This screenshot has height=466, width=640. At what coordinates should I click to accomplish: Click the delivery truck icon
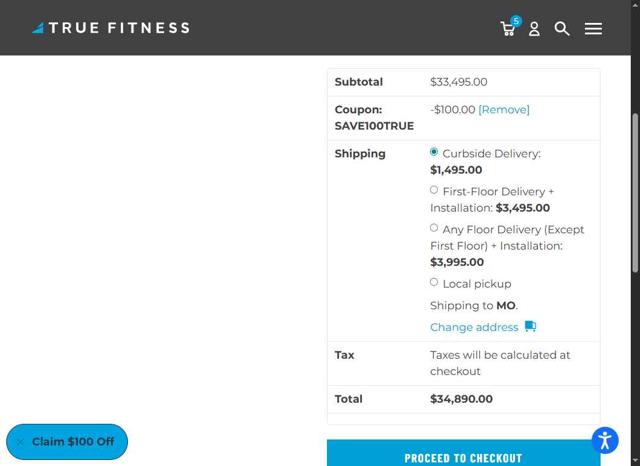(530, 326)
